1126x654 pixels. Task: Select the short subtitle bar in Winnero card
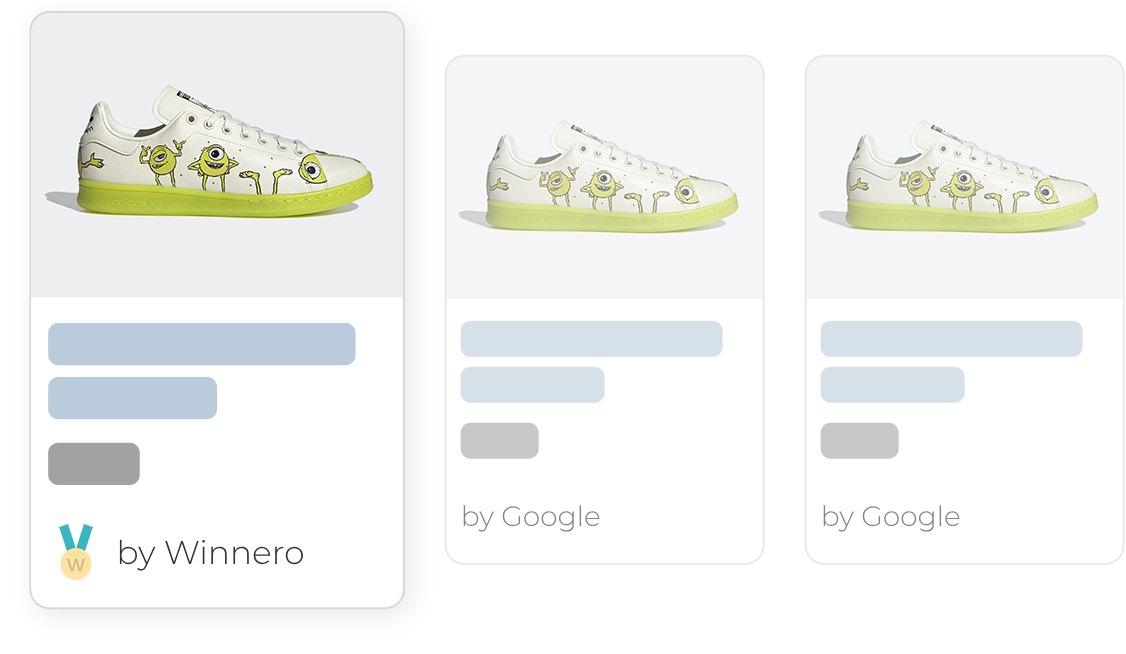coord(132,398)
